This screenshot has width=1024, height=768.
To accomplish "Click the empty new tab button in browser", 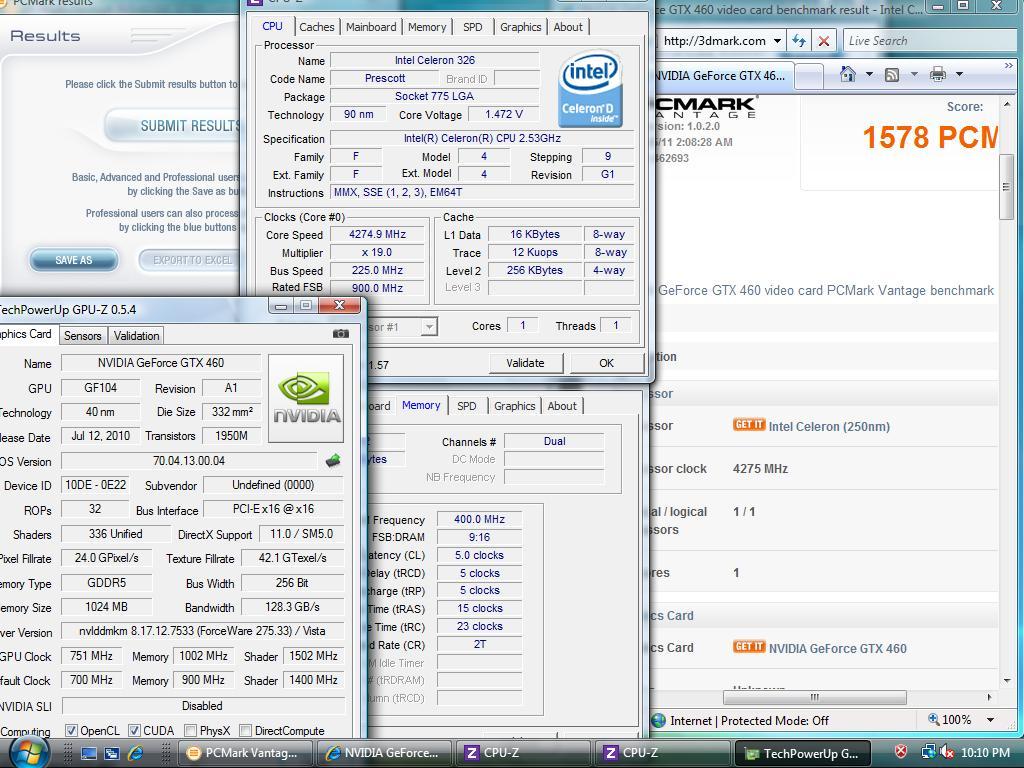I will point(808,76).
